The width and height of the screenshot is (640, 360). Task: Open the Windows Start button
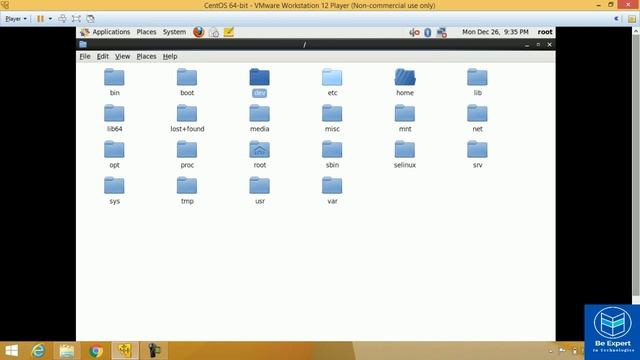(11, 351)
